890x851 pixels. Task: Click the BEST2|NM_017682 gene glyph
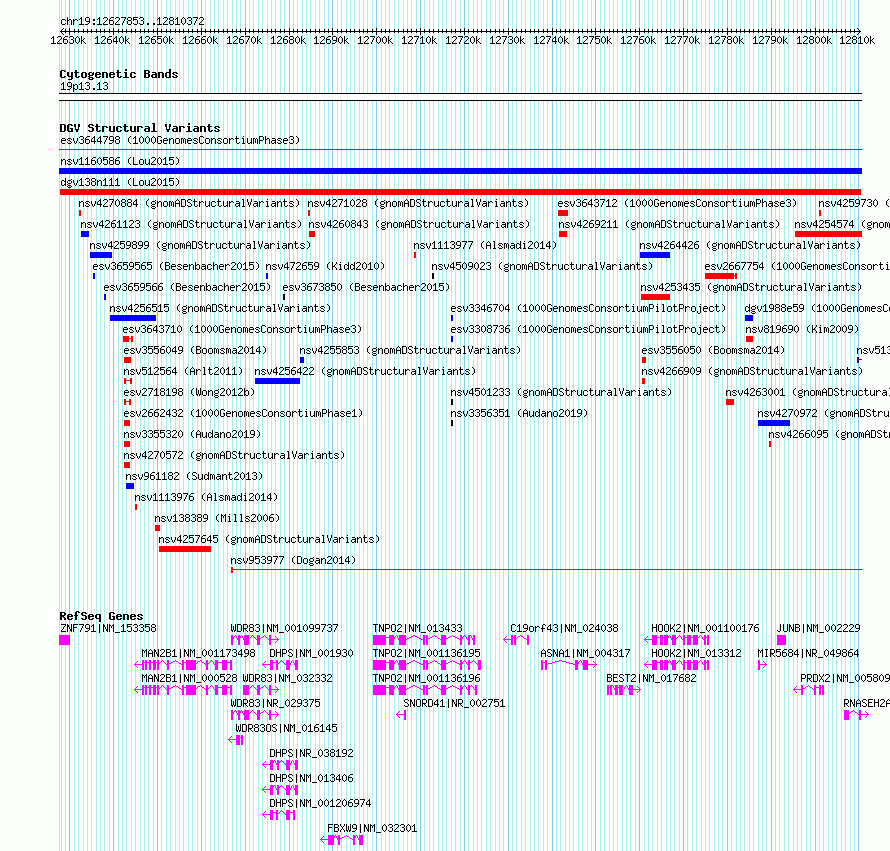[624, 690]
